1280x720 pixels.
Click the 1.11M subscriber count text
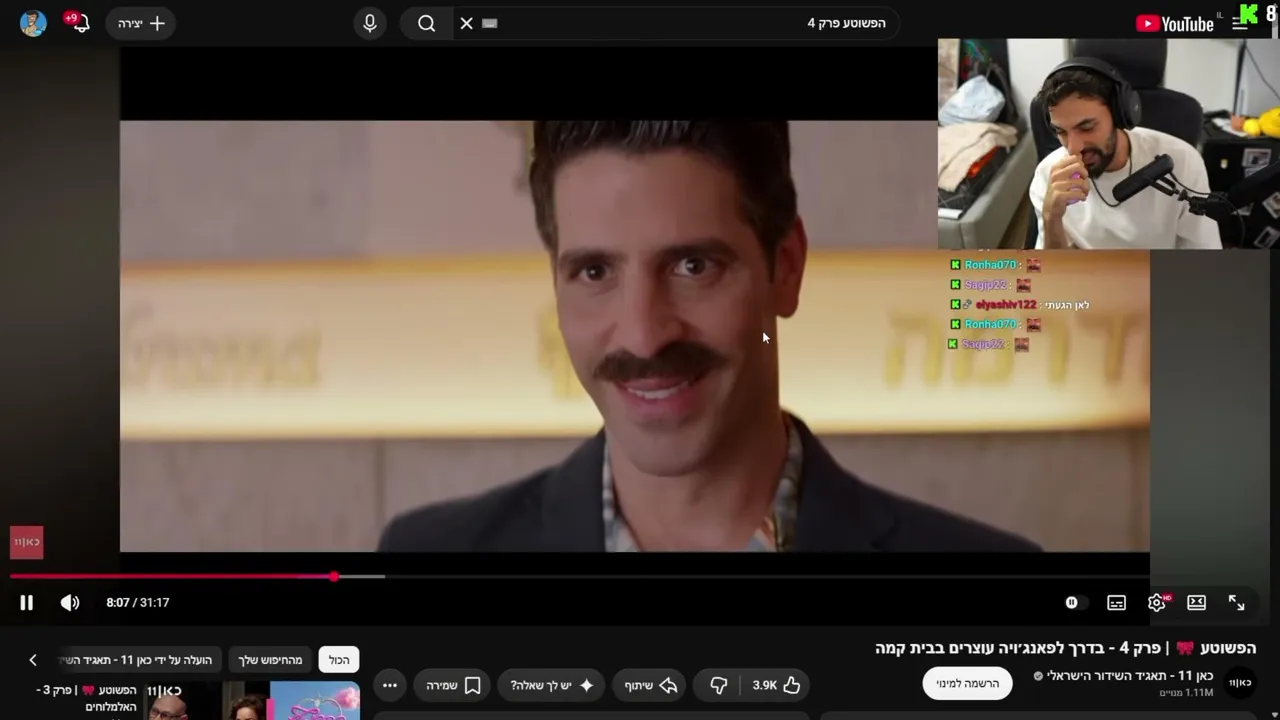point(1186,693)
